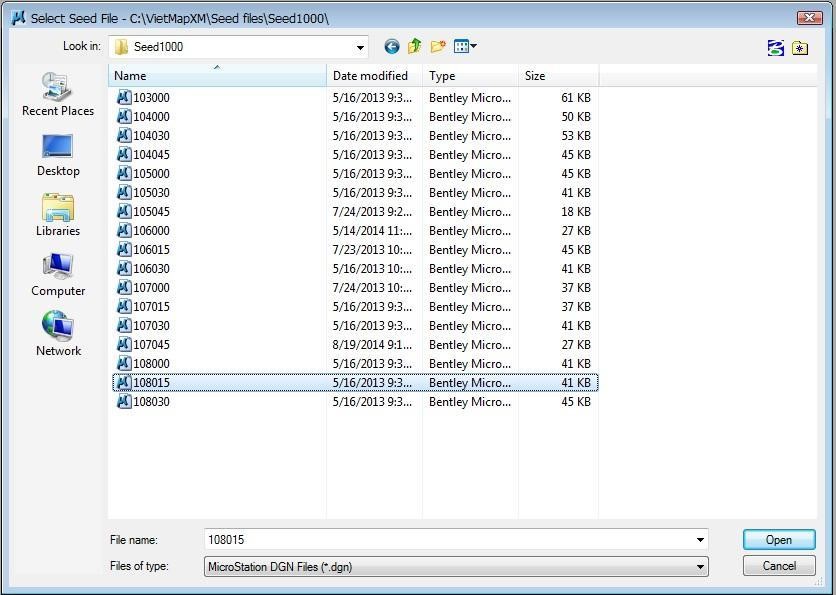
Task: Create a new folder
Action: (438, 47)
